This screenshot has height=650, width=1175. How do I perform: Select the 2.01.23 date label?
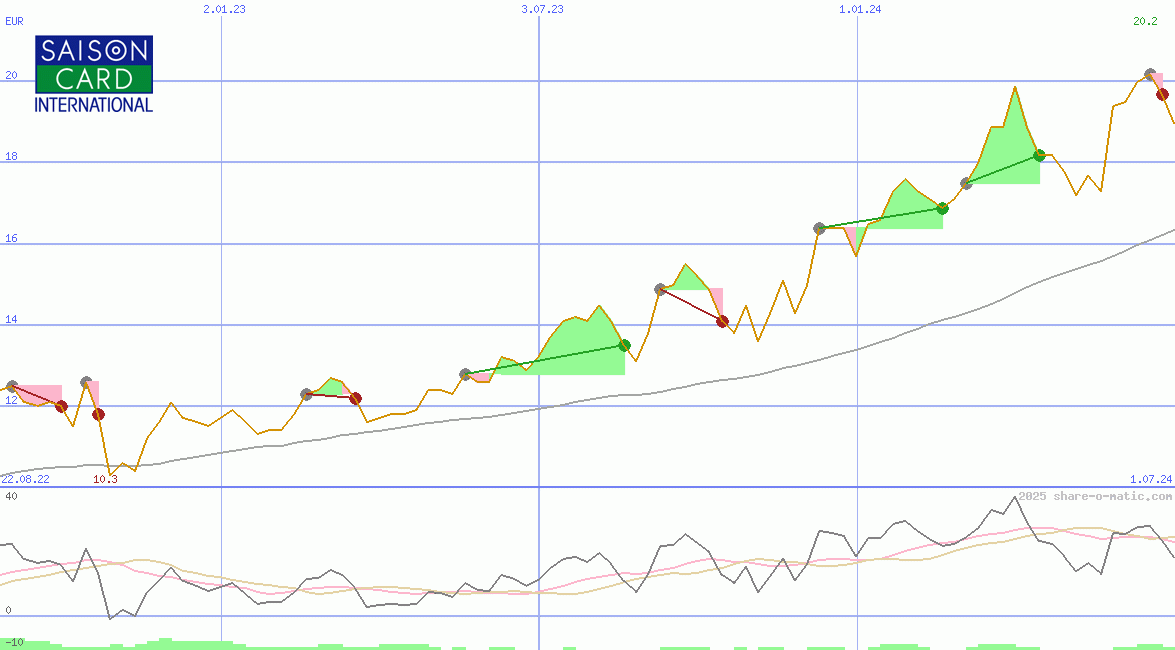[224, 9]
